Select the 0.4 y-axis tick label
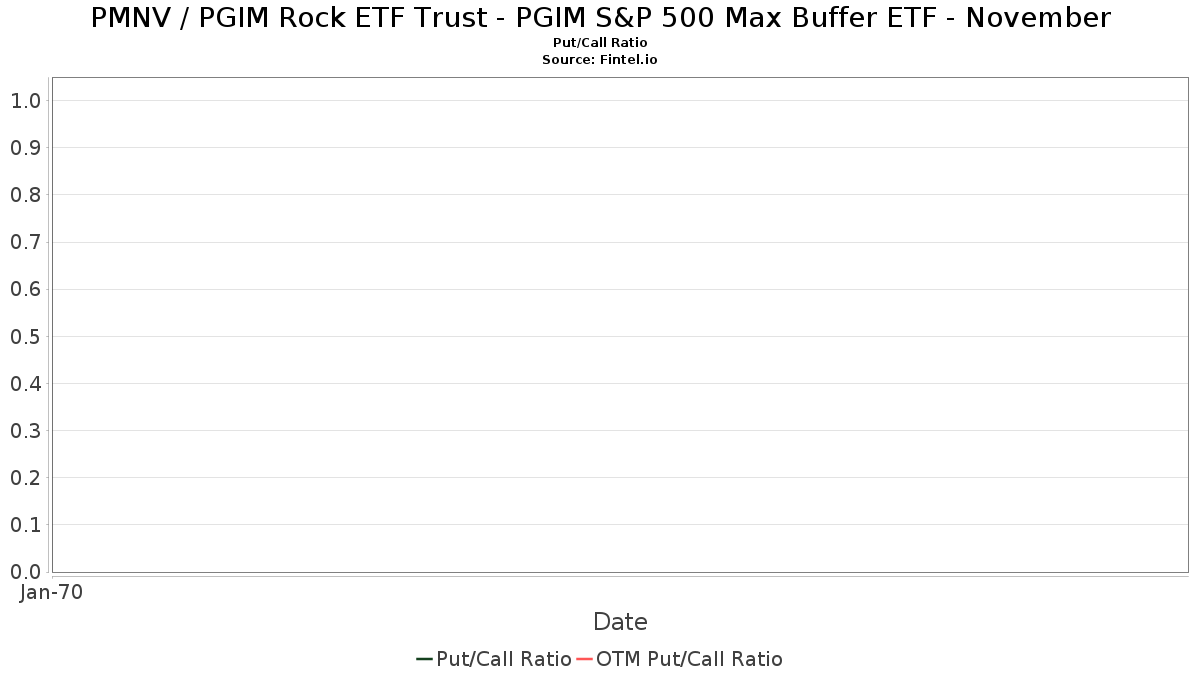1200x675 pixels. tap(26, 384)
